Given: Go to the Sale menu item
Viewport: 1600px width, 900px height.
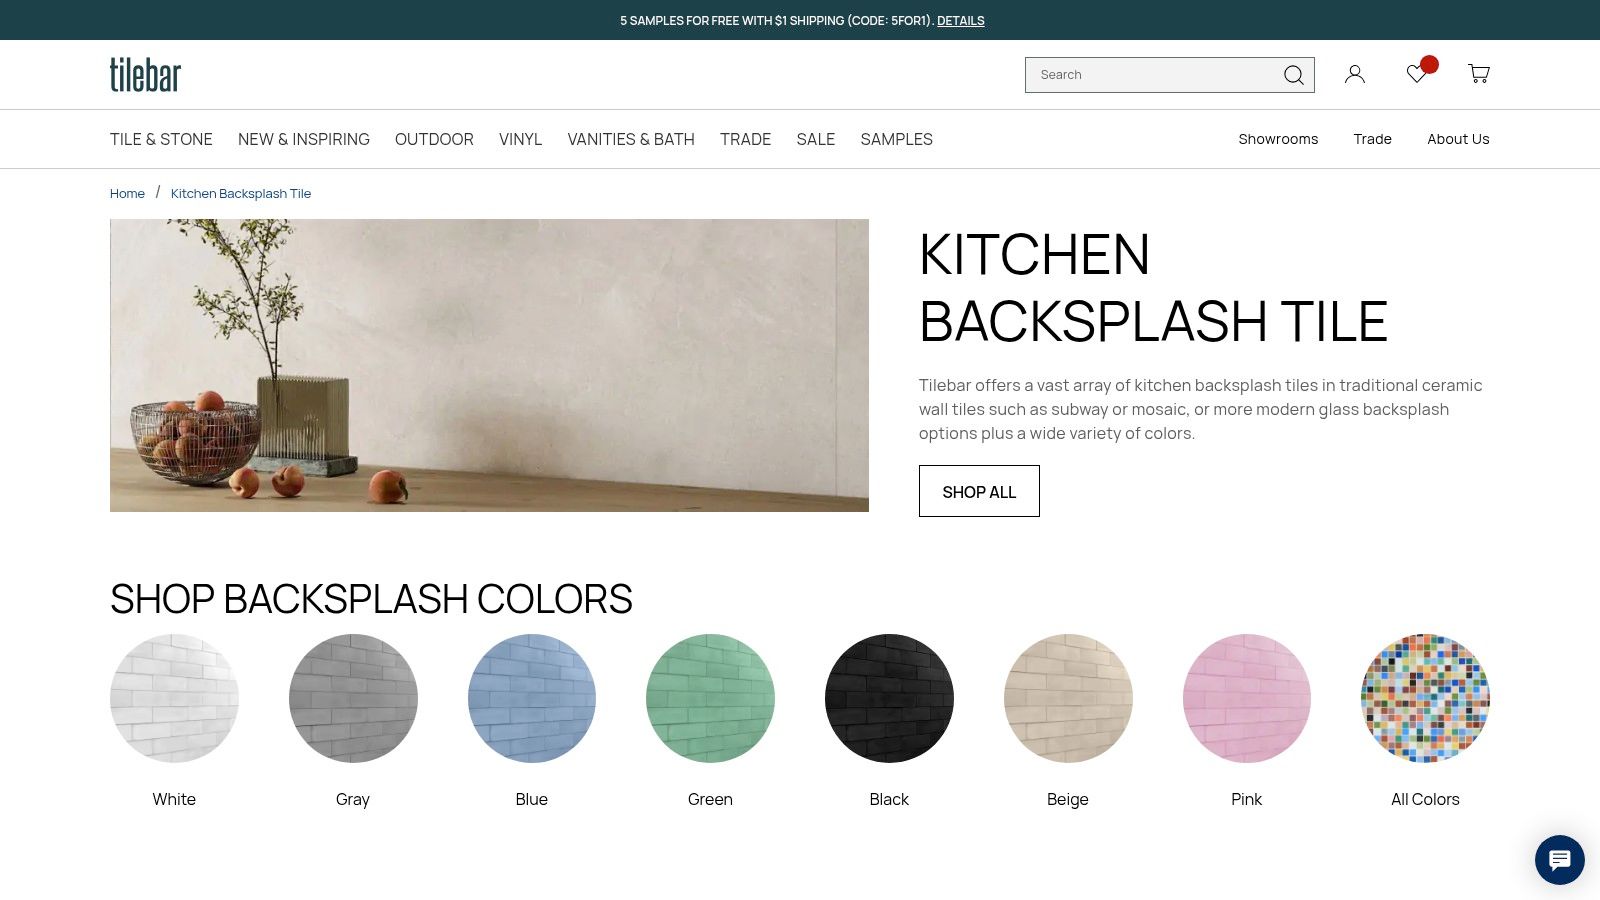Looking at the screenshot, I should click(x=816, y=139).
